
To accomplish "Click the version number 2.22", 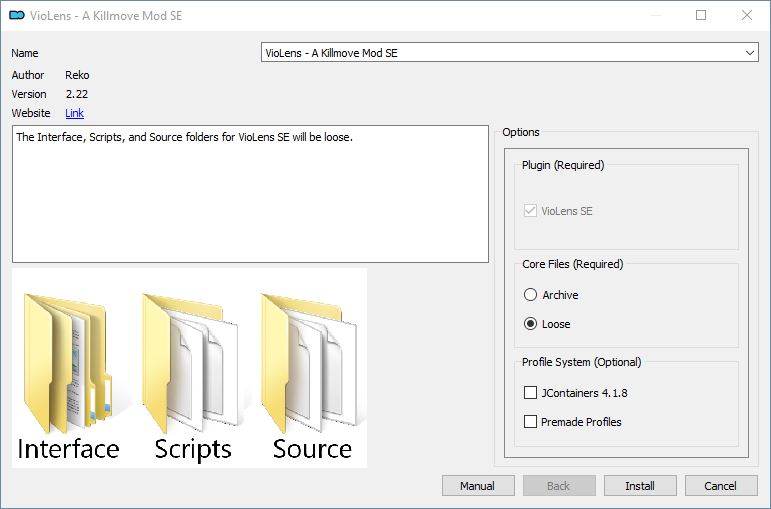I will 77,94.
